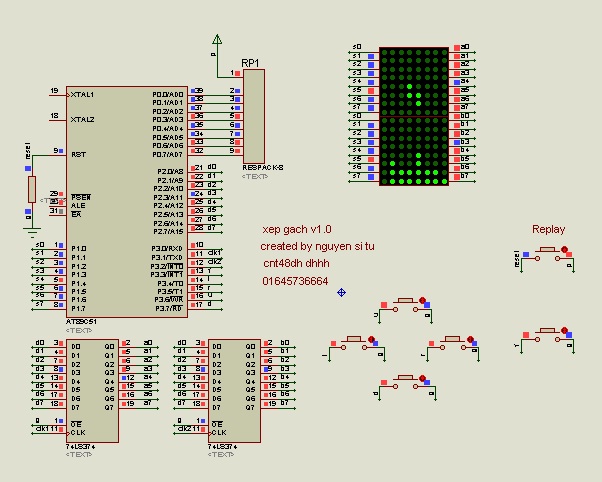Image resolution: width=602 pixels, height=482 pixels.
Task: Toggle the red latch dot on 'l' button
Action: coord(371,339)
